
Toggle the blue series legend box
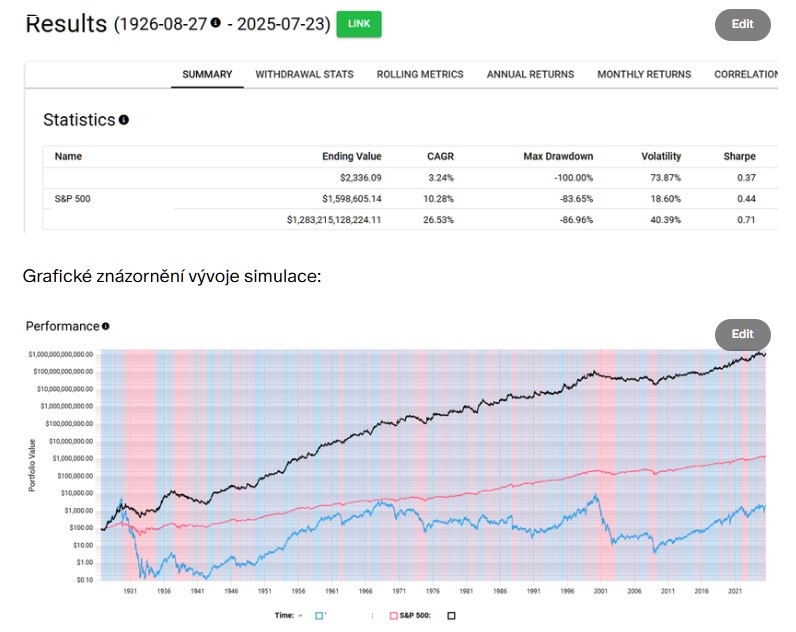click(320, 617)
